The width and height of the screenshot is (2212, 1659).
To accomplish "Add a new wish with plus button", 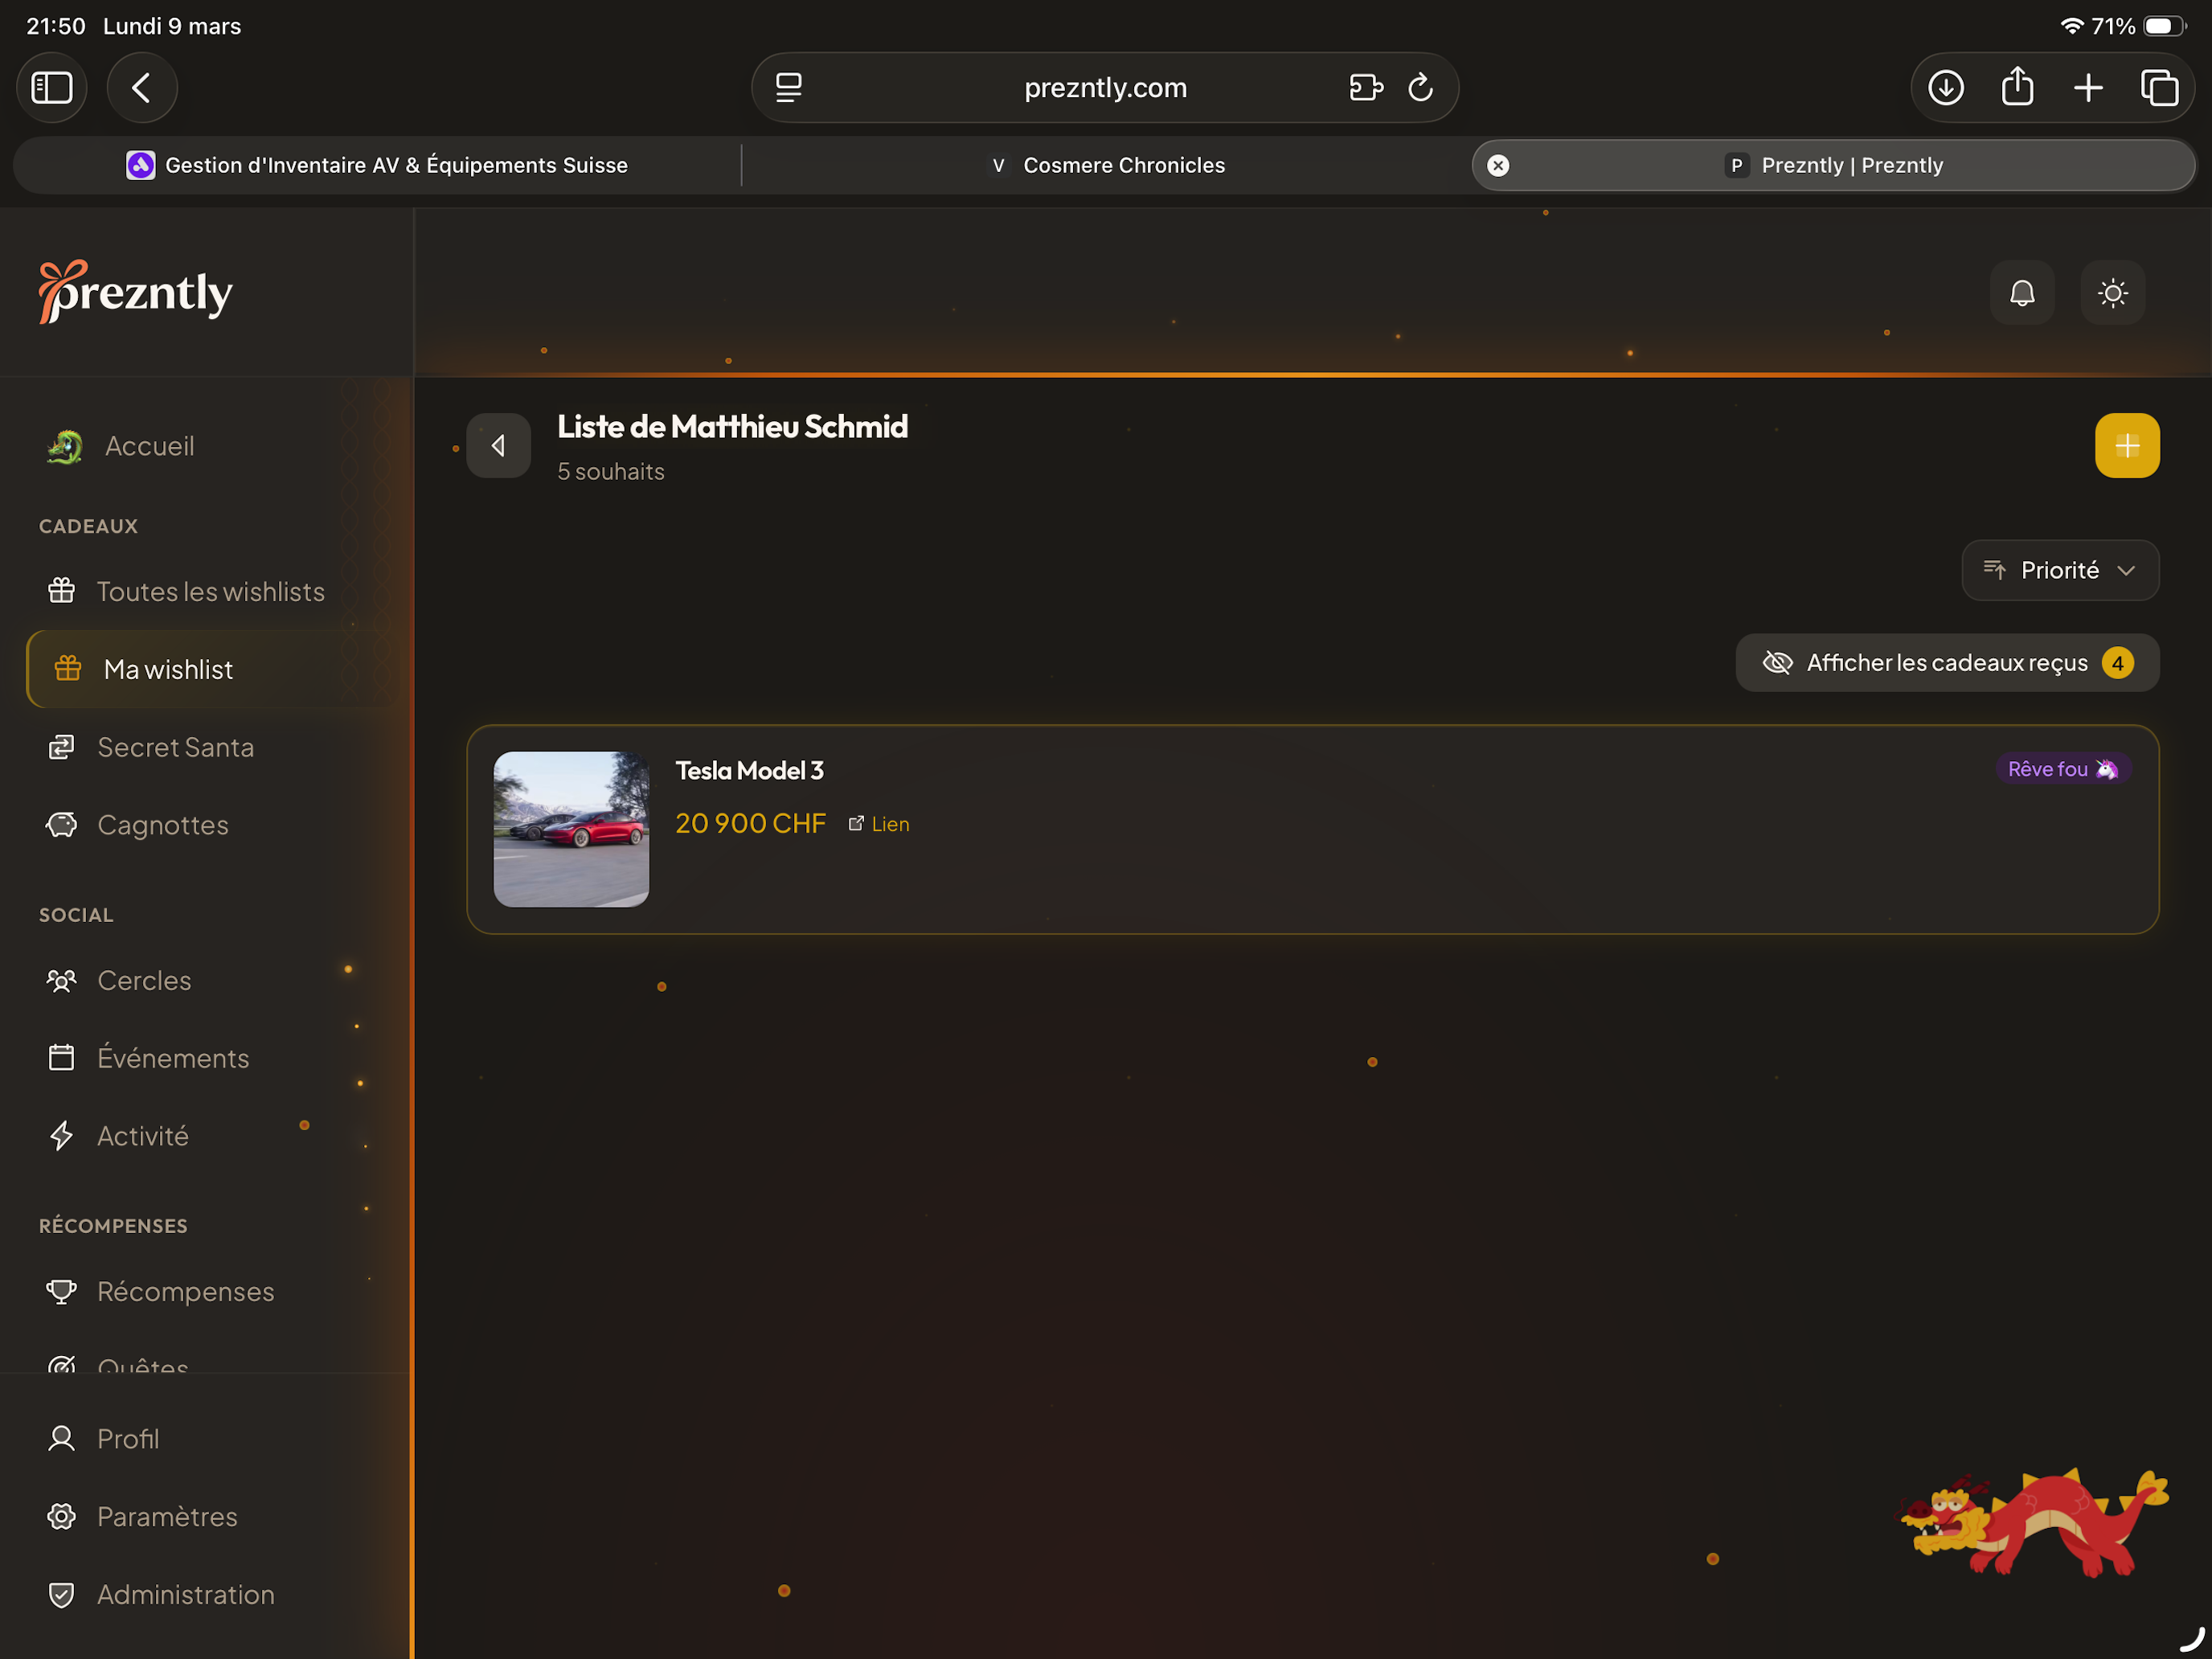I will (2128, 446).
